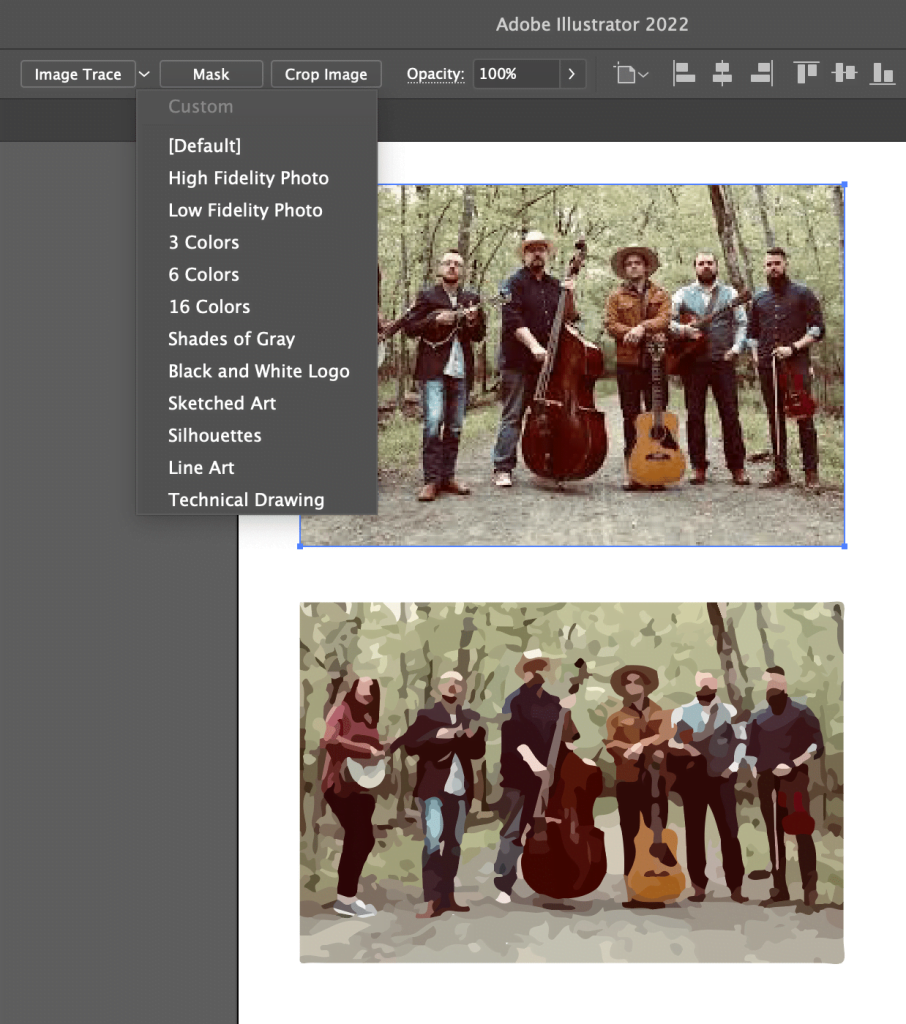Select Sketched Art preset

pyautogui.click(x=257, y=403)
